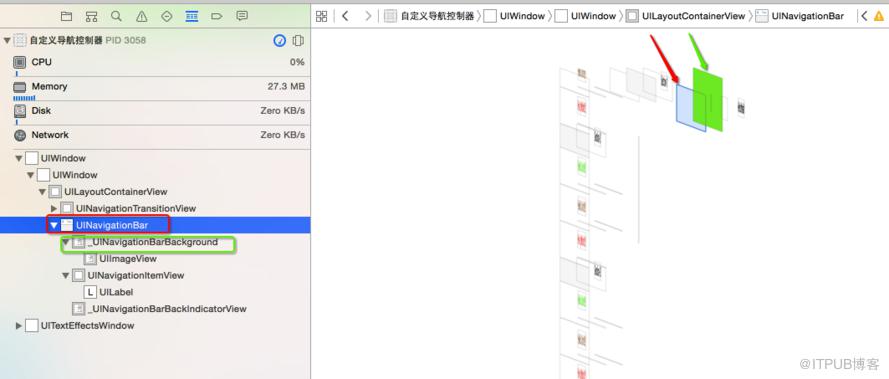Select the UINavigationItemView tree row
889x379 pixels.
point(155,276)
